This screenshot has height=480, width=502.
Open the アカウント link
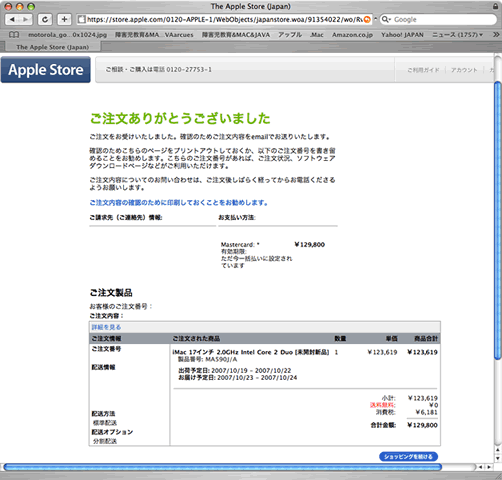coord(464,70)
